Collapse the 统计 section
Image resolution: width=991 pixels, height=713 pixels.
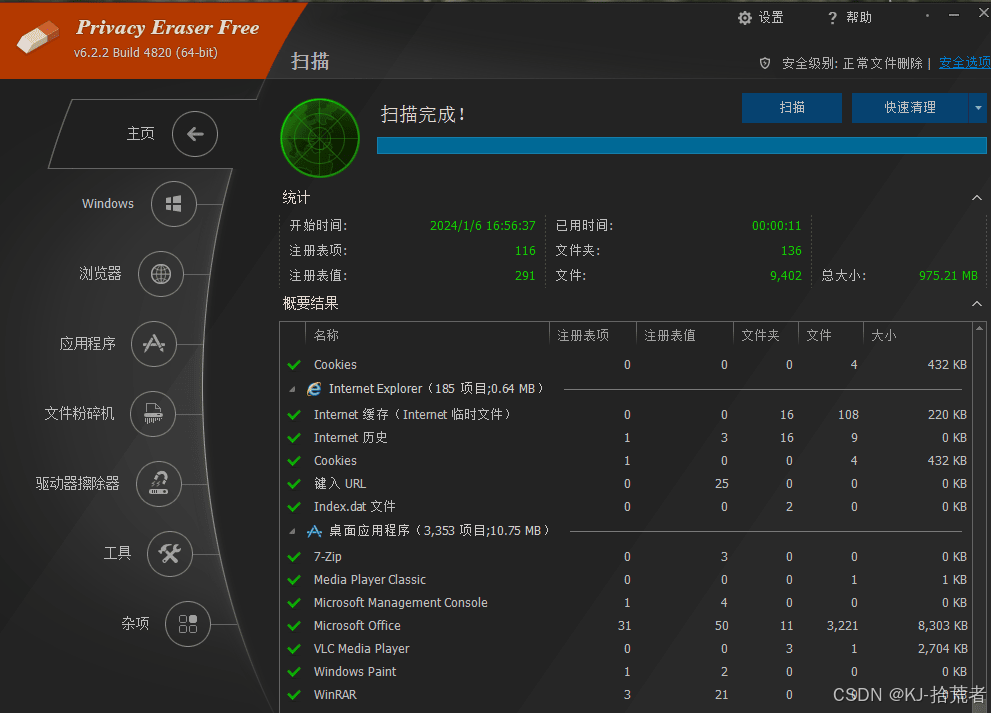pos(976,198)
